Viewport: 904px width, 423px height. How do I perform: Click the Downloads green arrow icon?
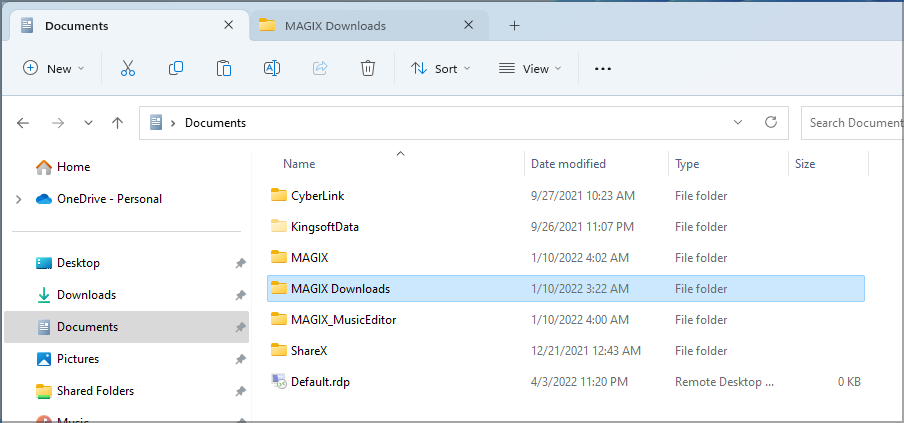pyautogui.click(x=44, y=295)
